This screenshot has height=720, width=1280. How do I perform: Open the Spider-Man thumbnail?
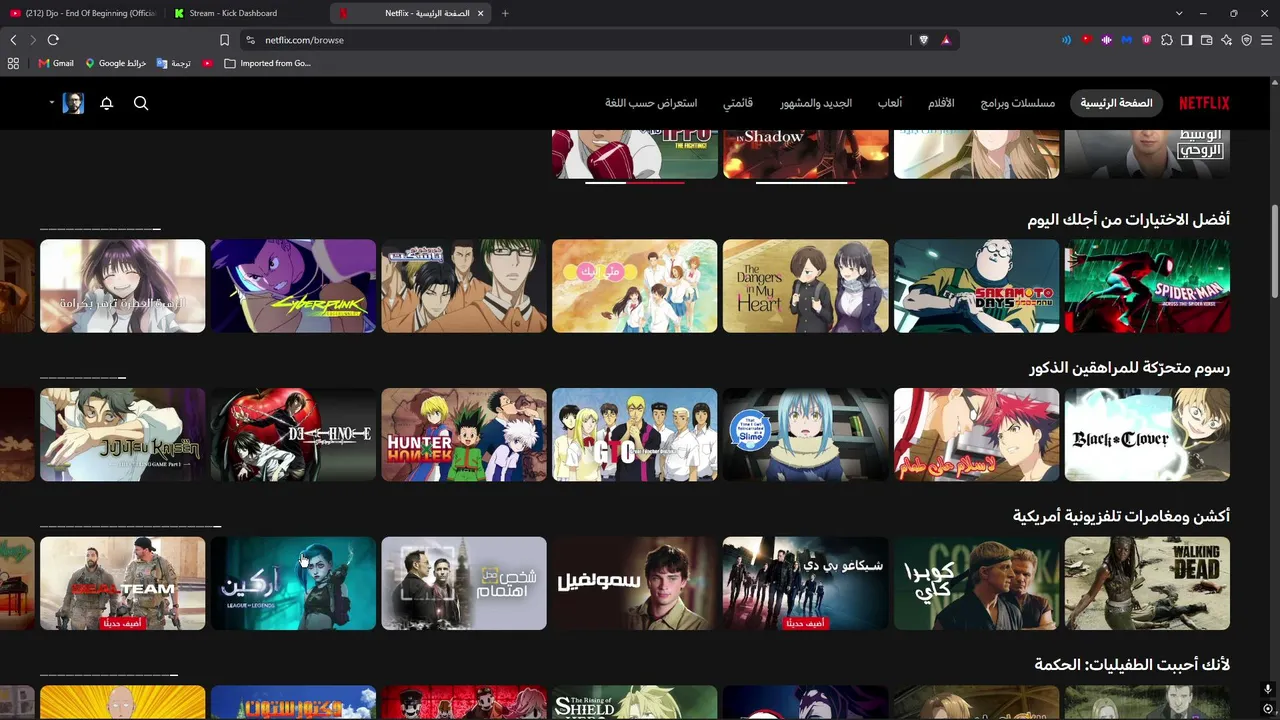(1147, 286)
